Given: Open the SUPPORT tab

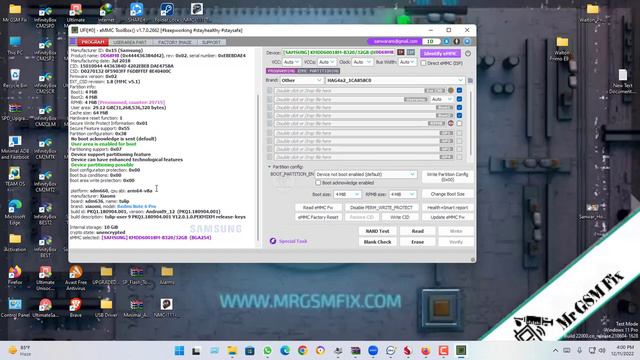Looking at the screenshot, I should coord(211,42).
